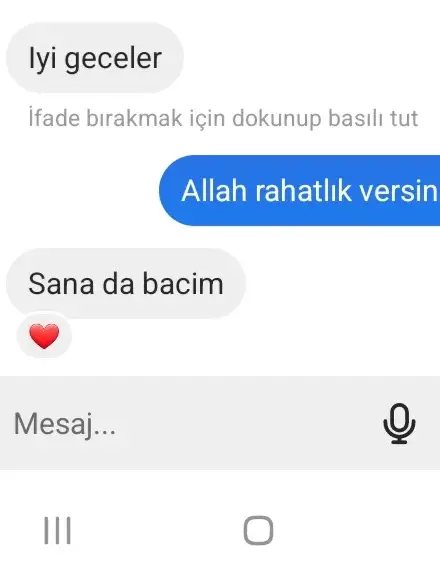The image size is (440, 575).
Task: Open the recent apps navigation button
Action: point(58,530)
